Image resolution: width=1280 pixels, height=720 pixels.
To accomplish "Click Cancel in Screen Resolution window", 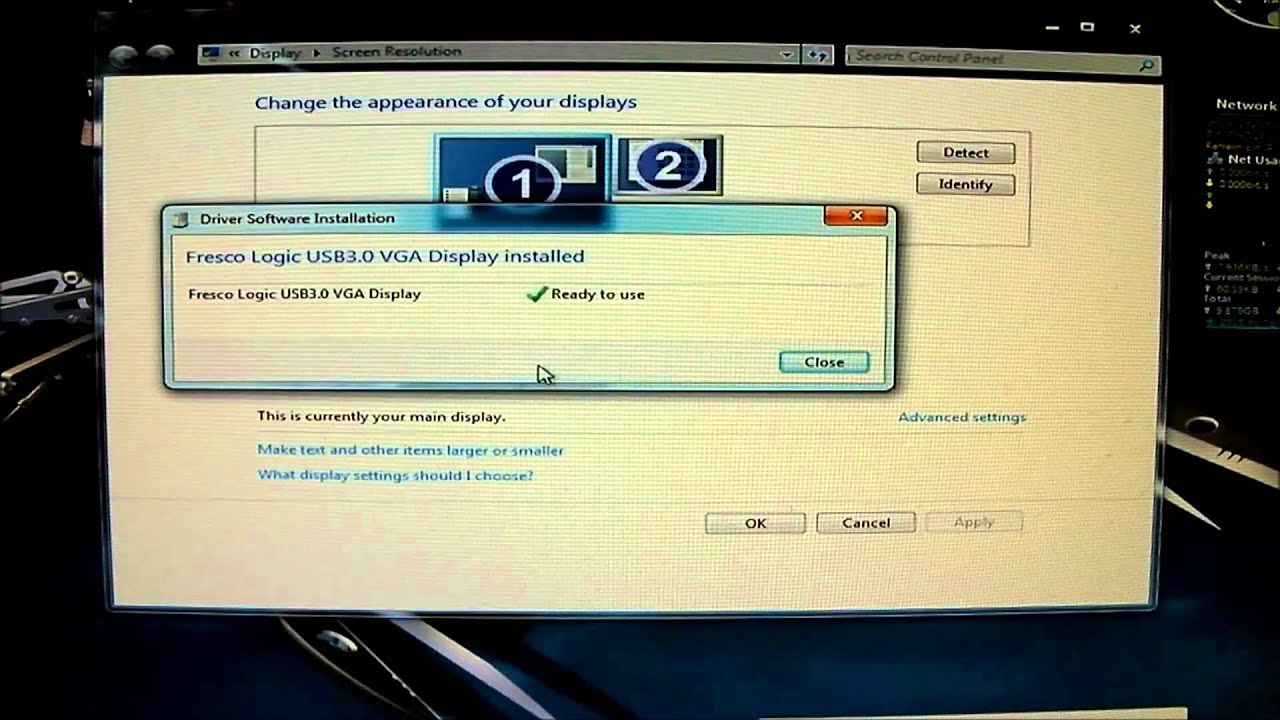I will [866, 523].
